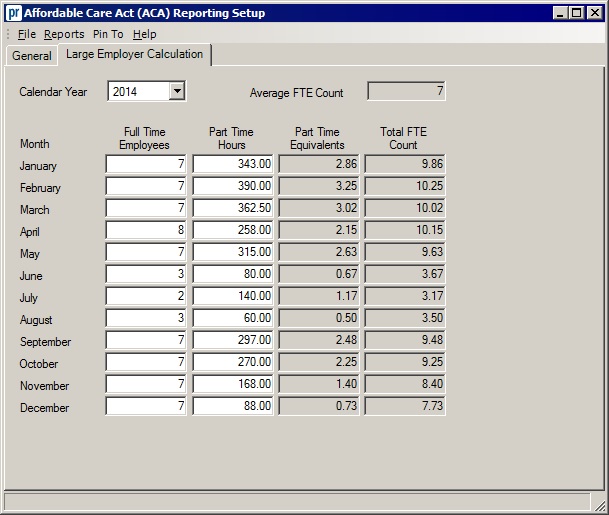This screenshot has height=515, width=609.
Task: Click December Total FTE Count 7.73
Action: pyautogui.click(x=405, y=406)
